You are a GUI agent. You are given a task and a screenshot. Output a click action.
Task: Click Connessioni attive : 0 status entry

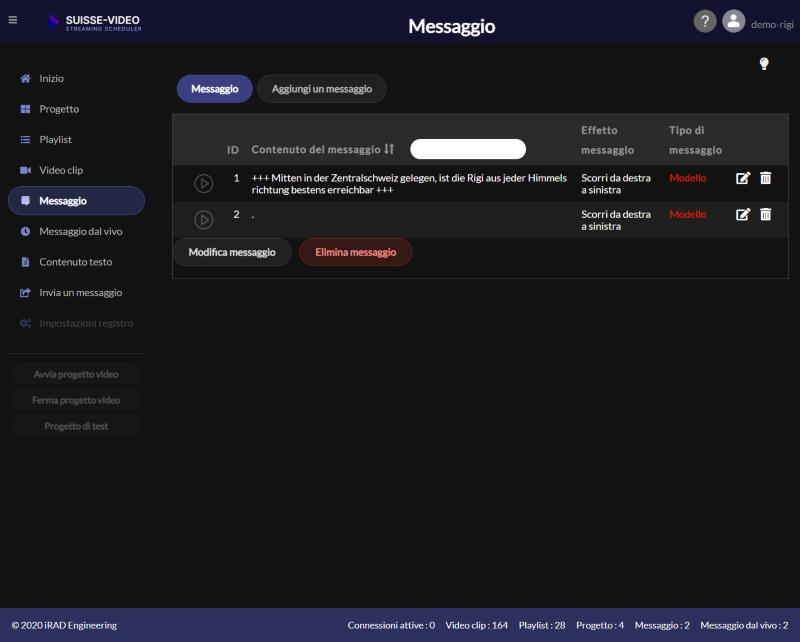click(x=391, y=625)
